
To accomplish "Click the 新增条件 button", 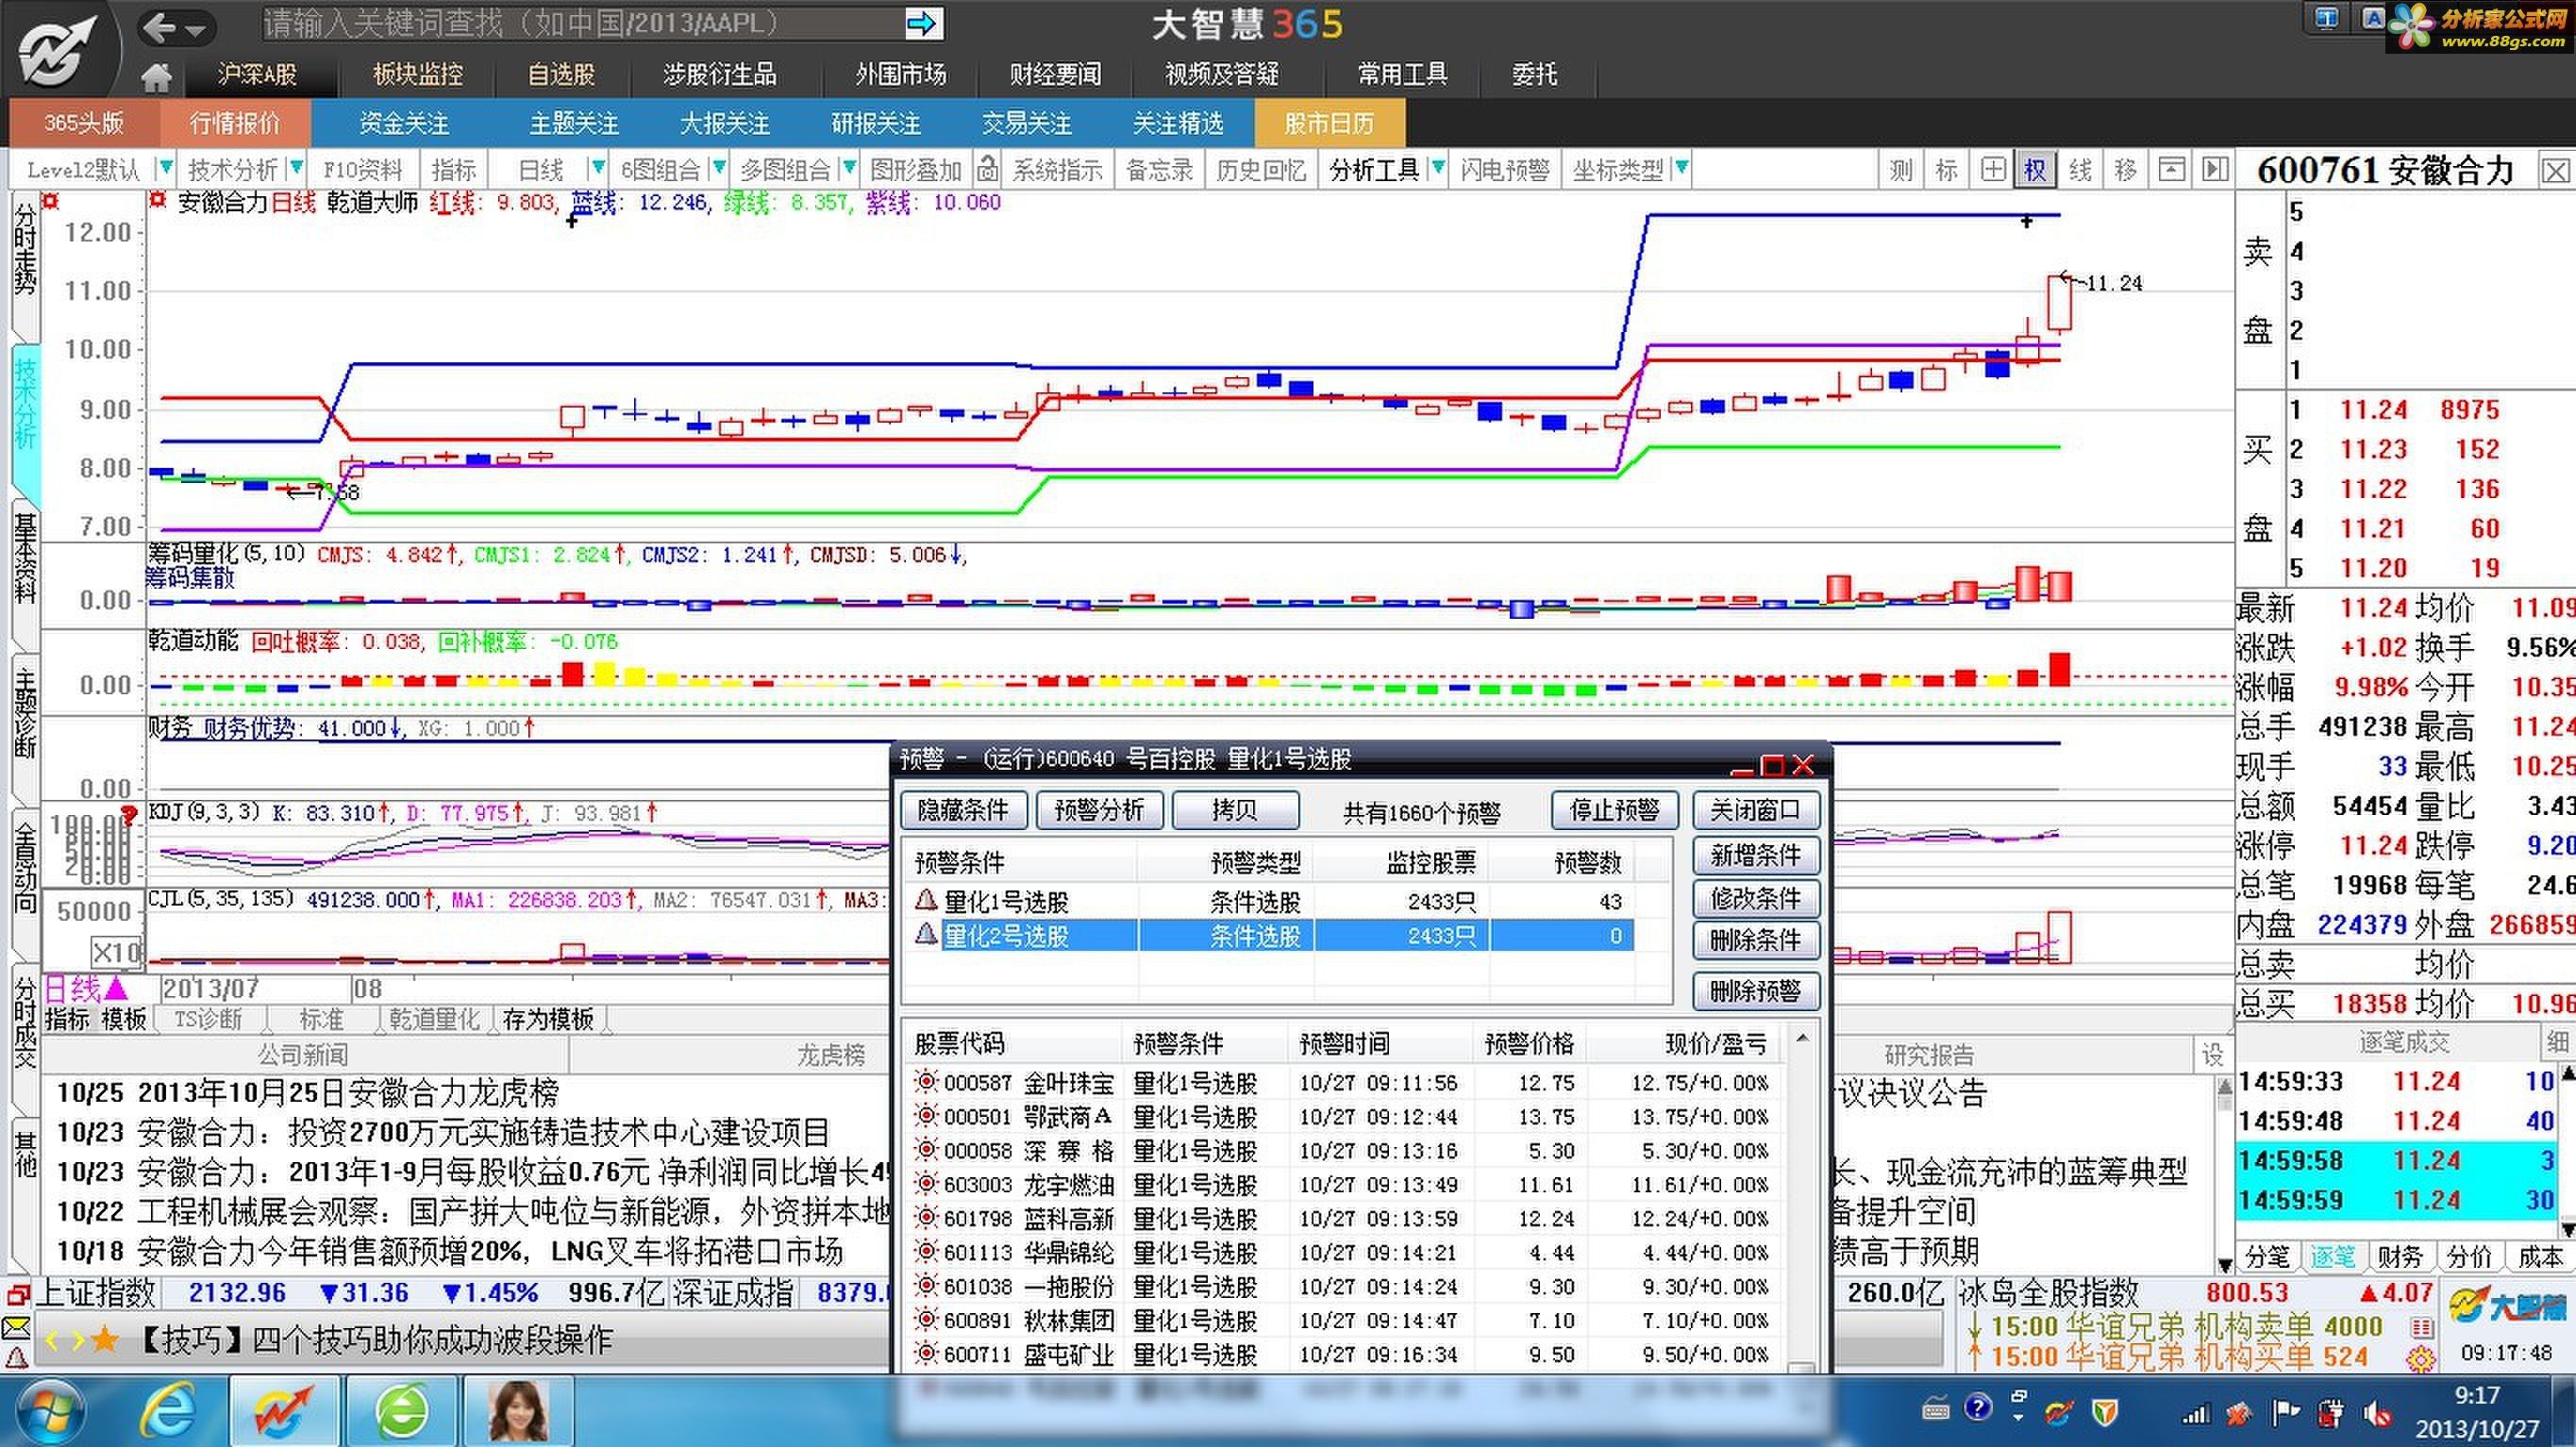I will [x=1755, y=855].
